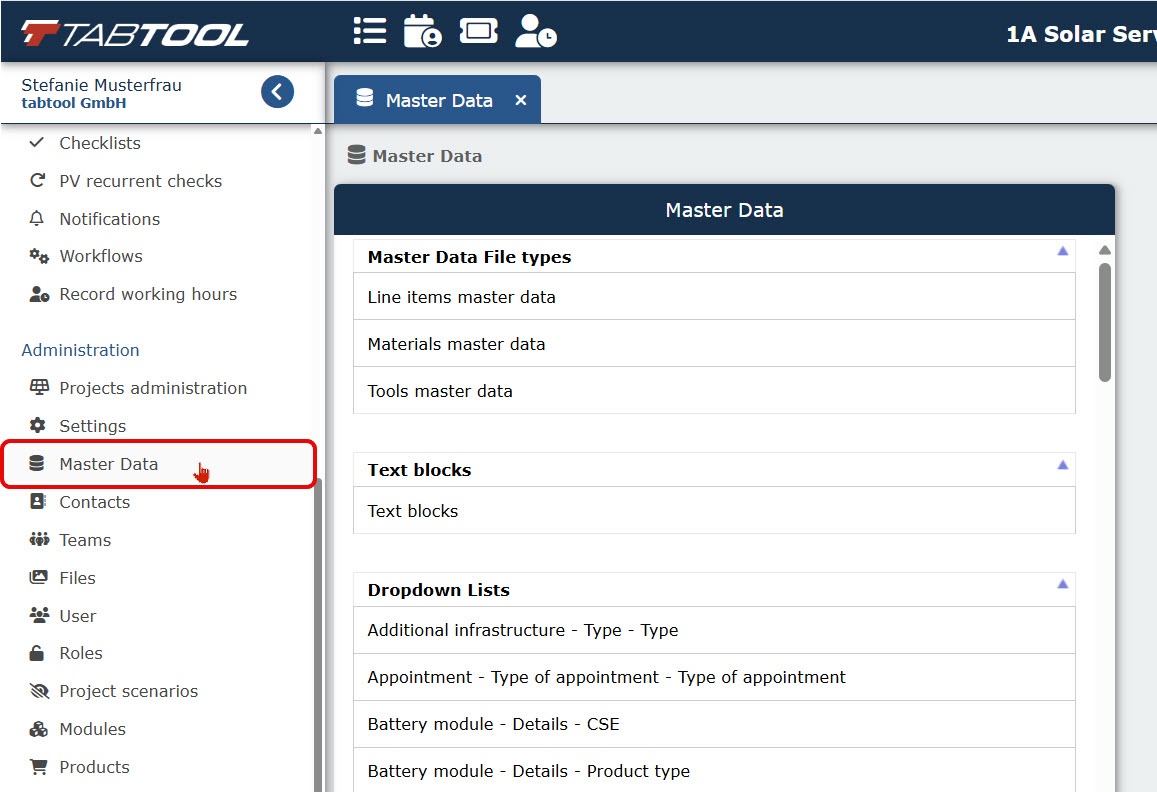The width and height of the screenshot is (1157, 792).
Task: Switch to the Master Data tab
Action: [437, 100]
